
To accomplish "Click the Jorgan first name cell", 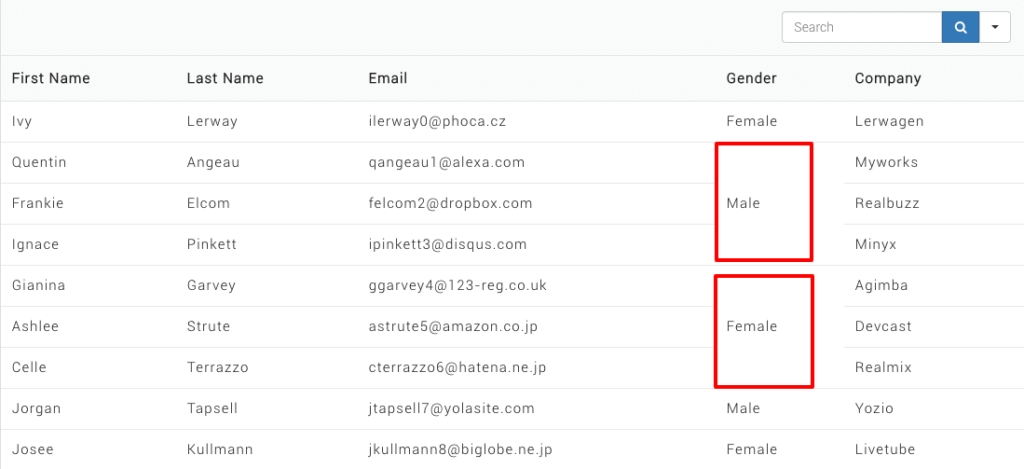I will click(36, 408).
